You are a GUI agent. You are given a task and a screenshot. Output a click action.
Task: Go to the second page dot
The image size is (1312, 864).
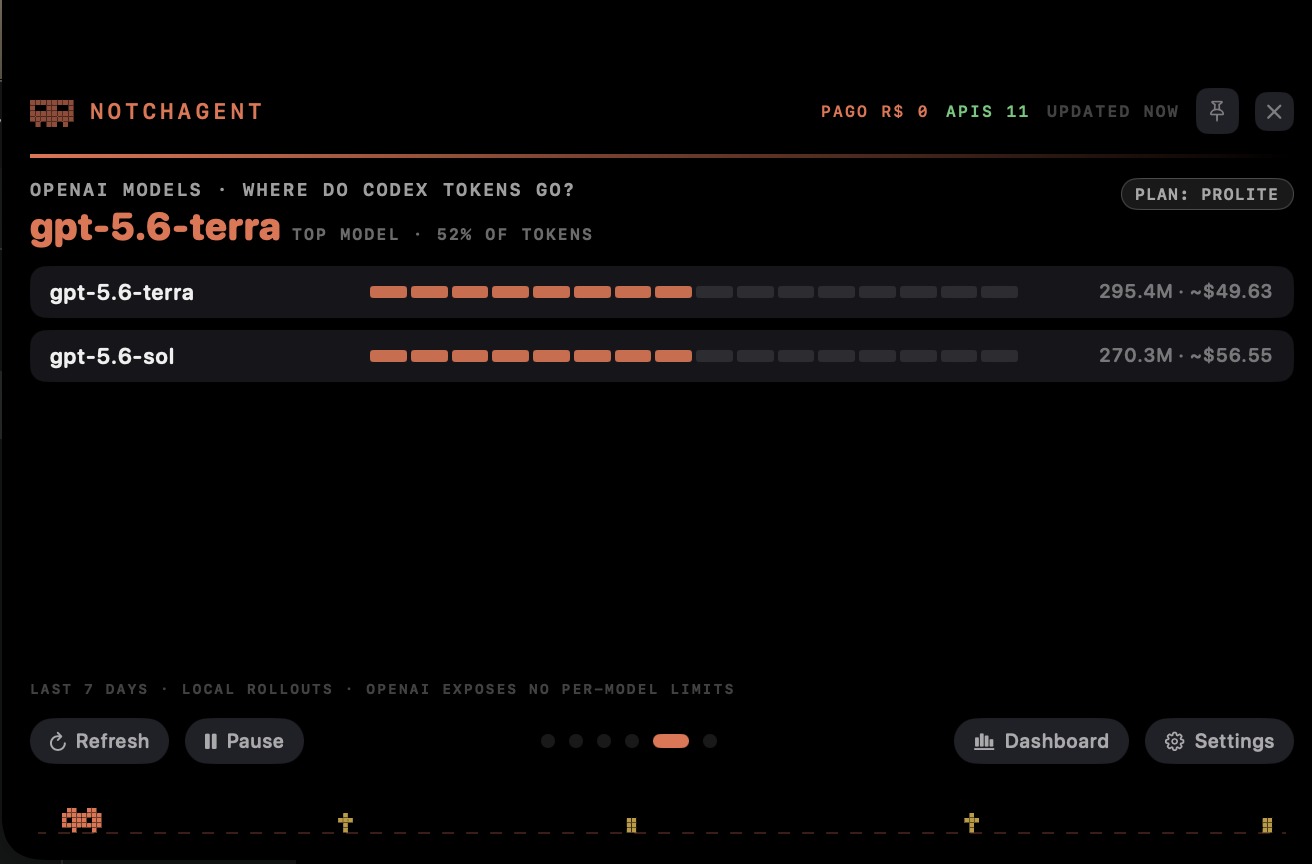click(x=576, y=741)
